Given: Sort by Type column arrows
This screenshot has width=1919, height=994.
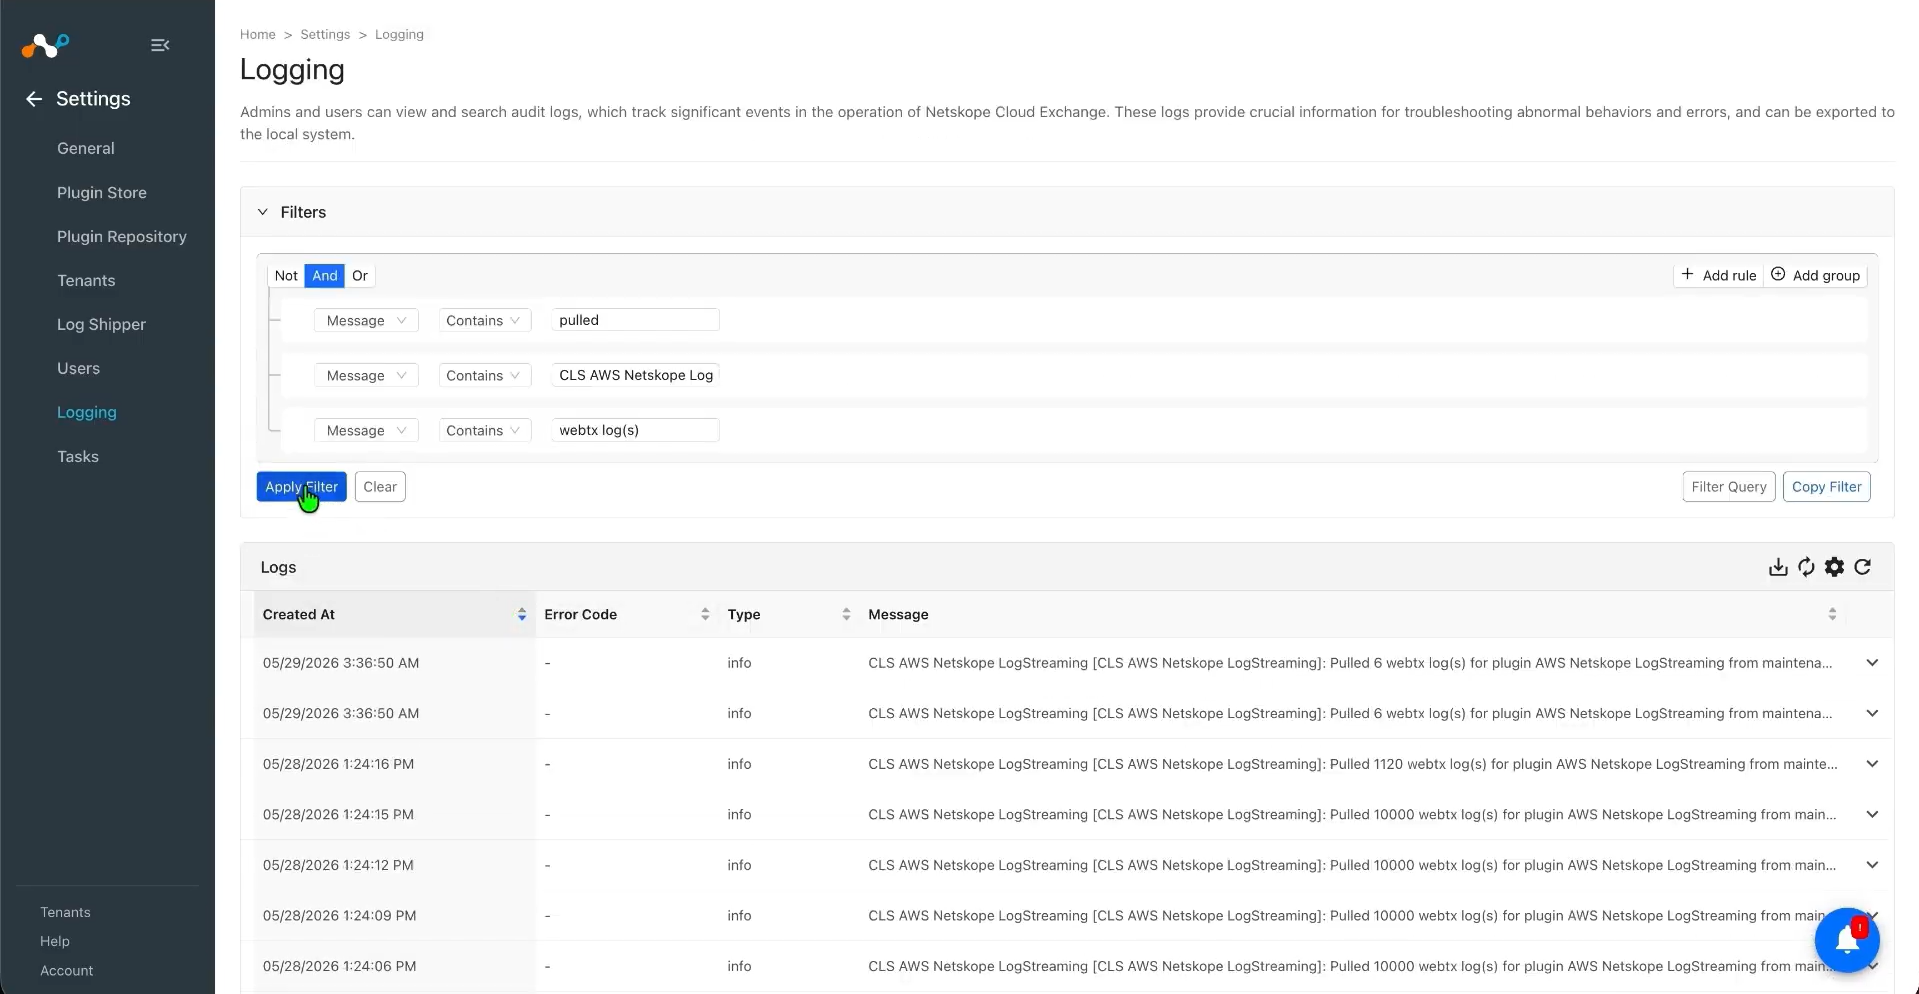Looking at the screenshot, I should (x=846, y=614).
